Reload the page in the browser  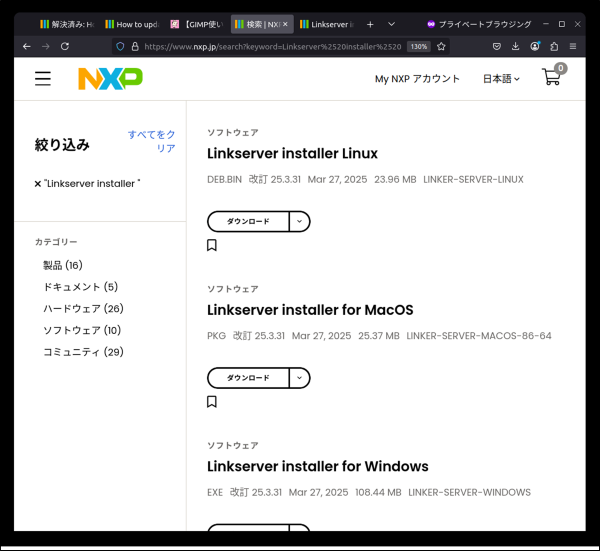(65, 46)
